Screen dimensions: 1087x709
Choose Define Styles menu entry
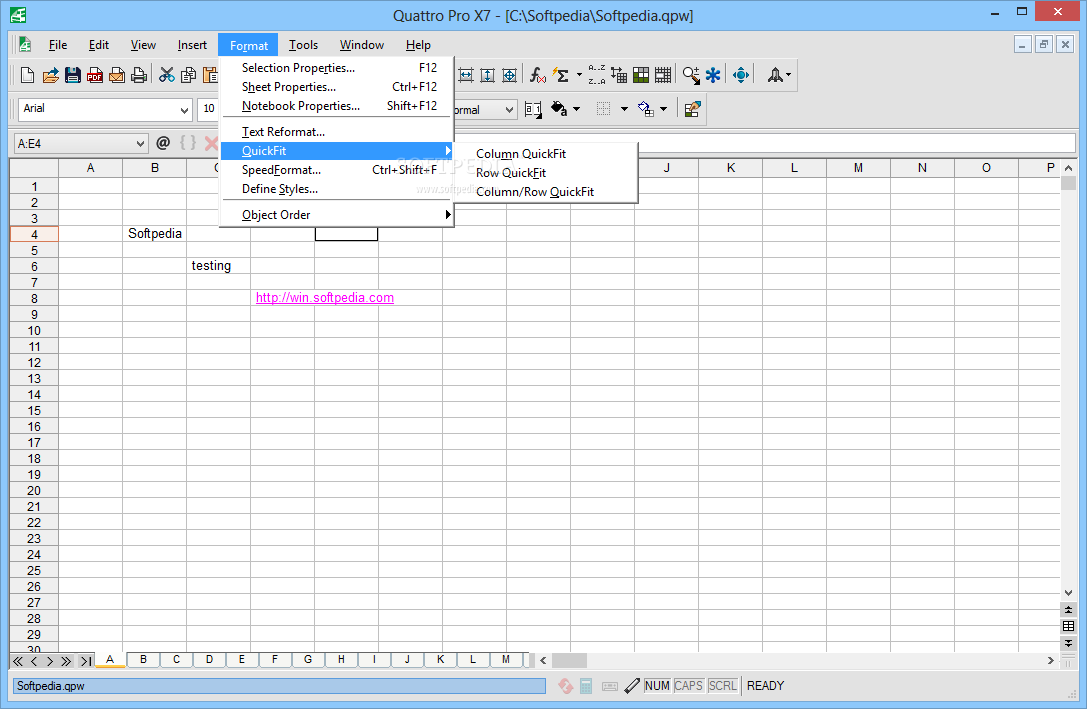[337, 189]
